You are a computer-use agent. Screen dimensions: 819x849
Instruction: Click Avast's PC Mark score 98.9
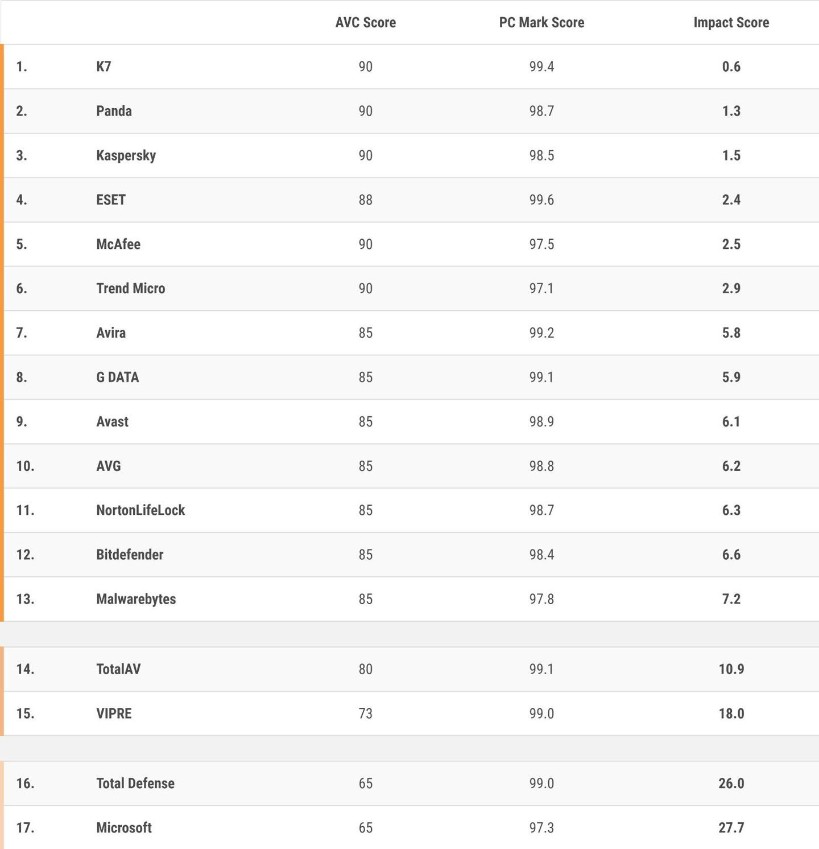point(541,421)
